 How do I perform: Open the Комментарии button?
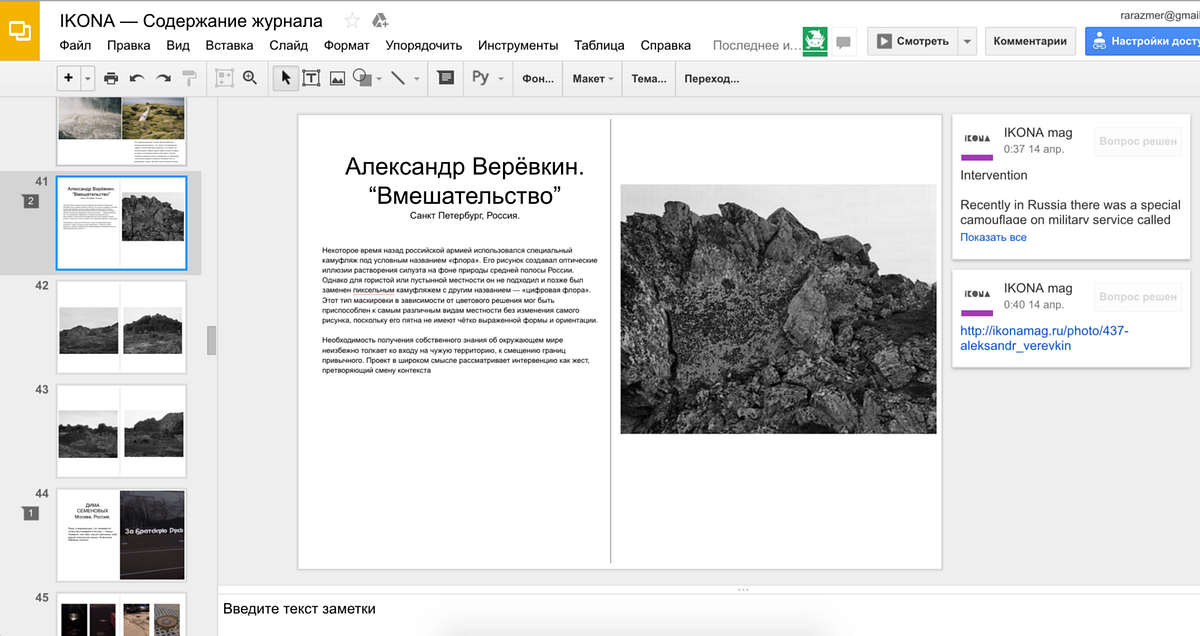[1032, 42]
